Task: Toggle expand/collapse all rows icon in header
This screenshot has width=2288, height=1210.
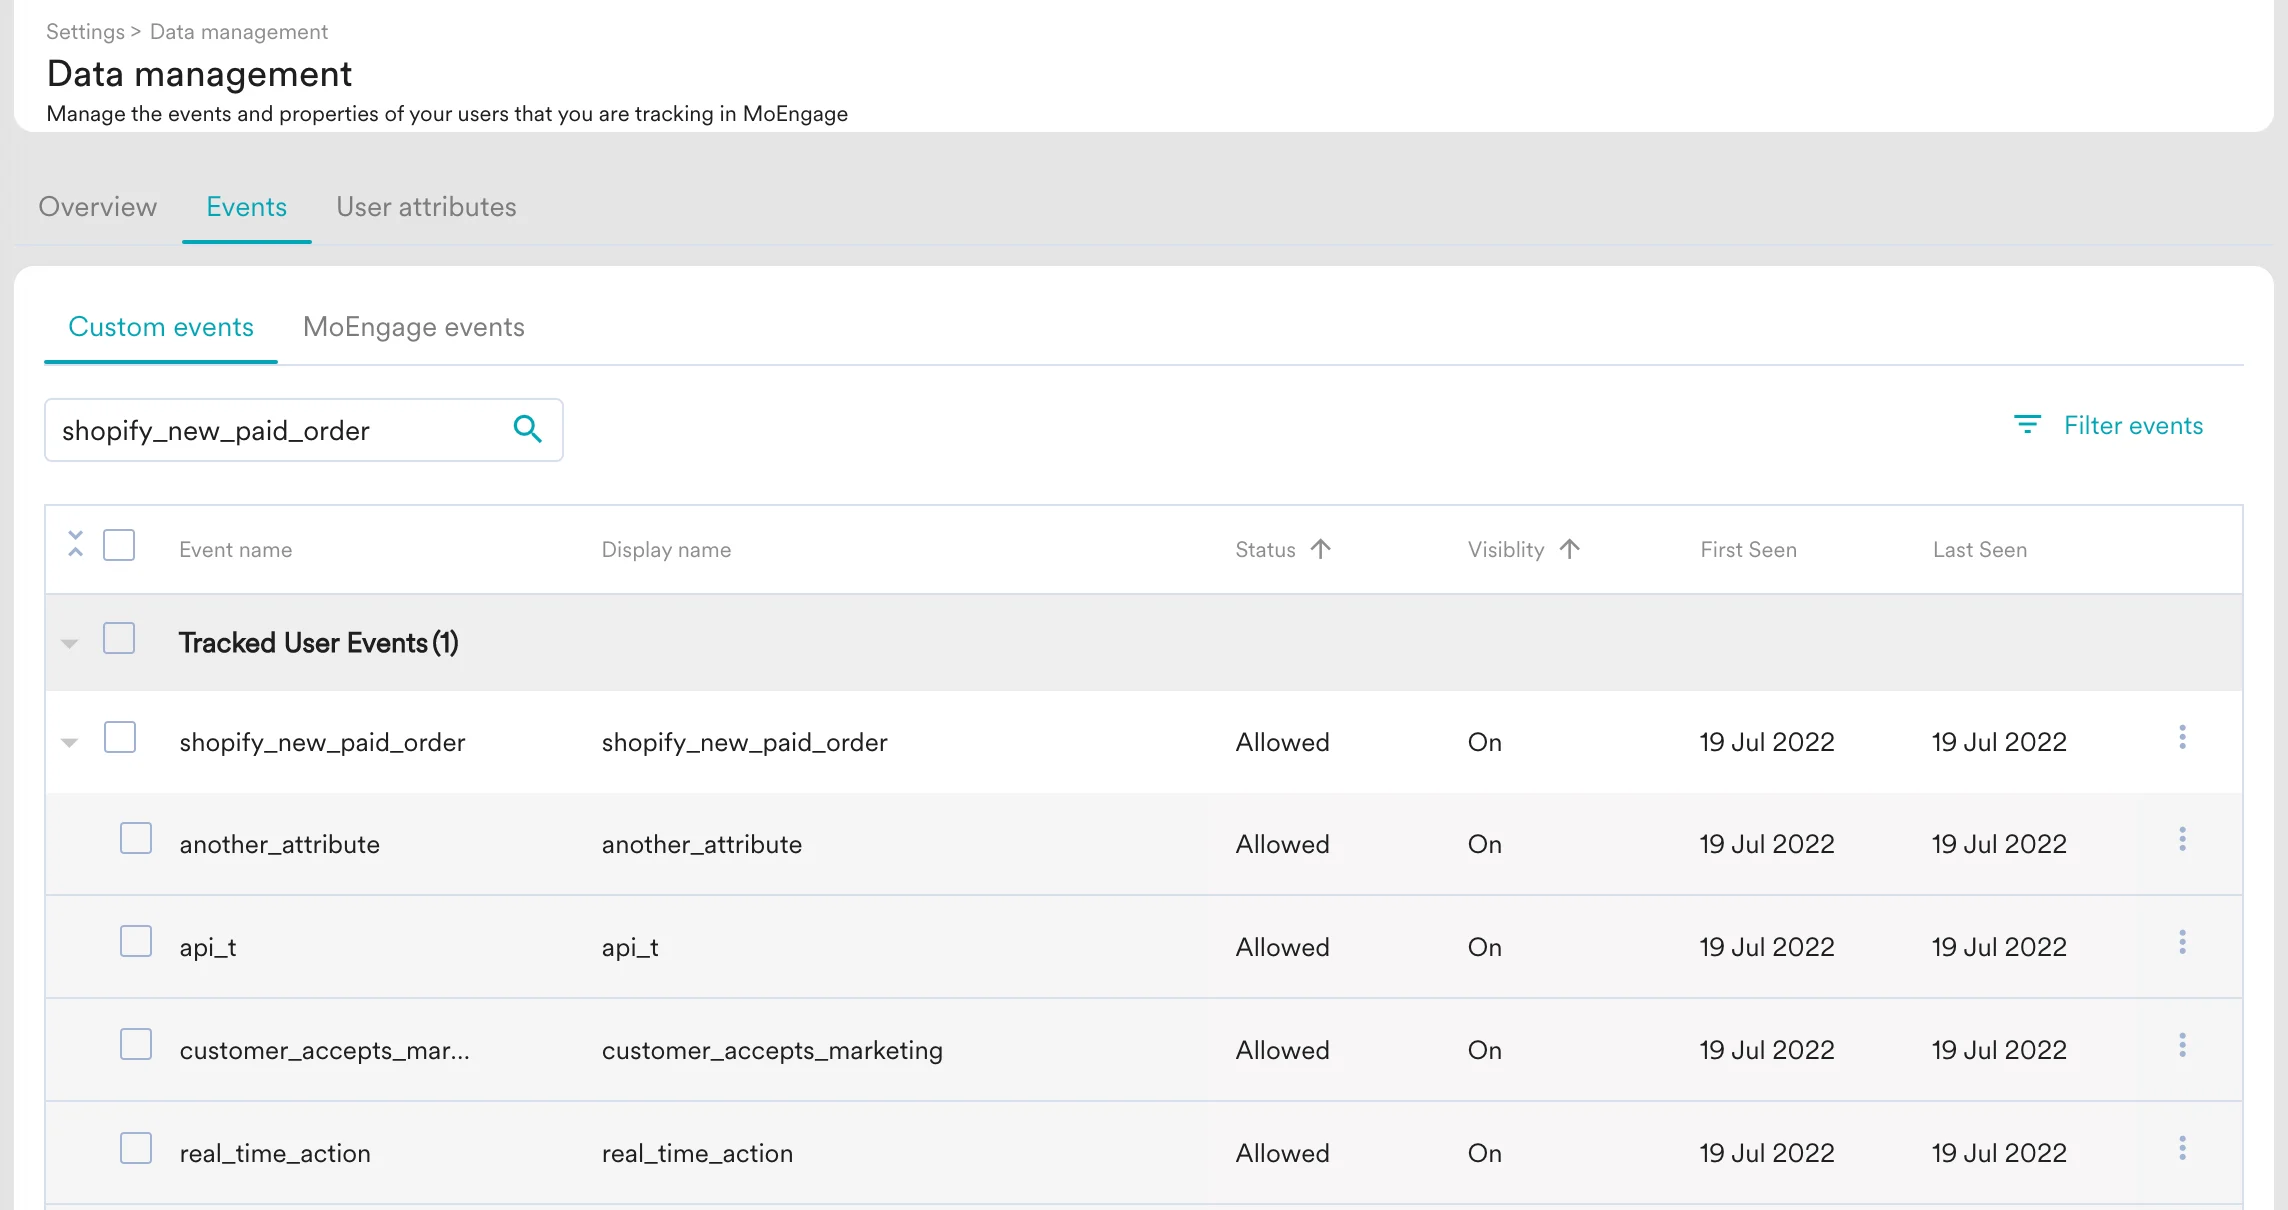Action: click(x=75, y=544)
